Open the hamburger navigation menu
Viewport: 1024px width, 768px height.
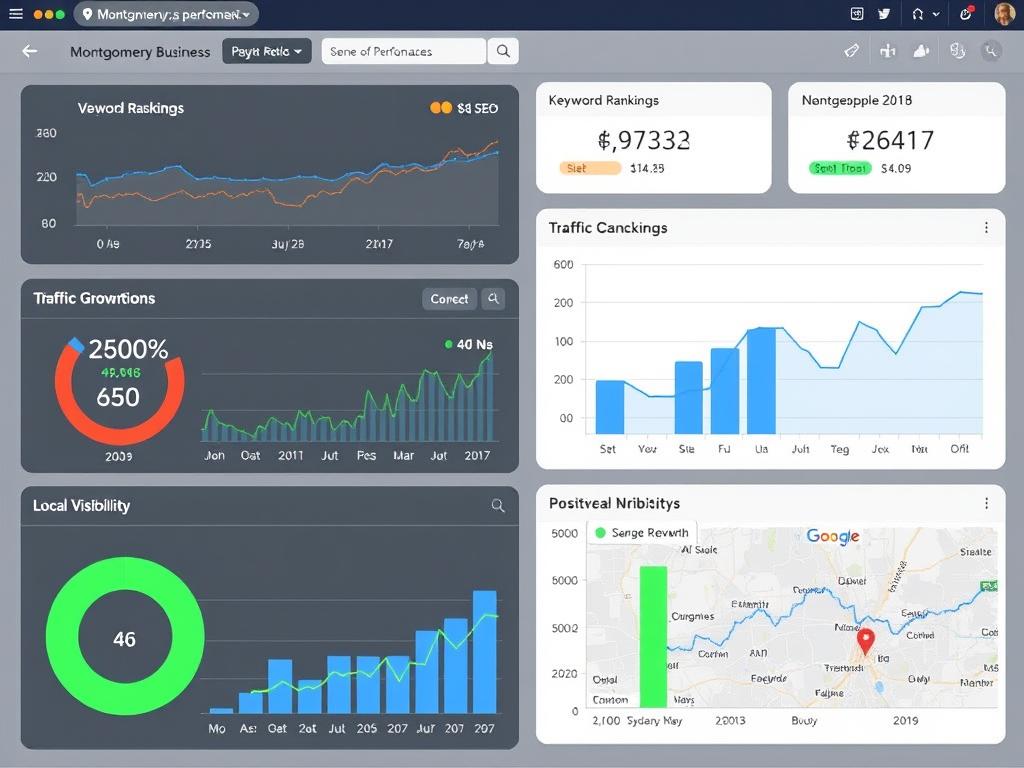pos(15,14)
